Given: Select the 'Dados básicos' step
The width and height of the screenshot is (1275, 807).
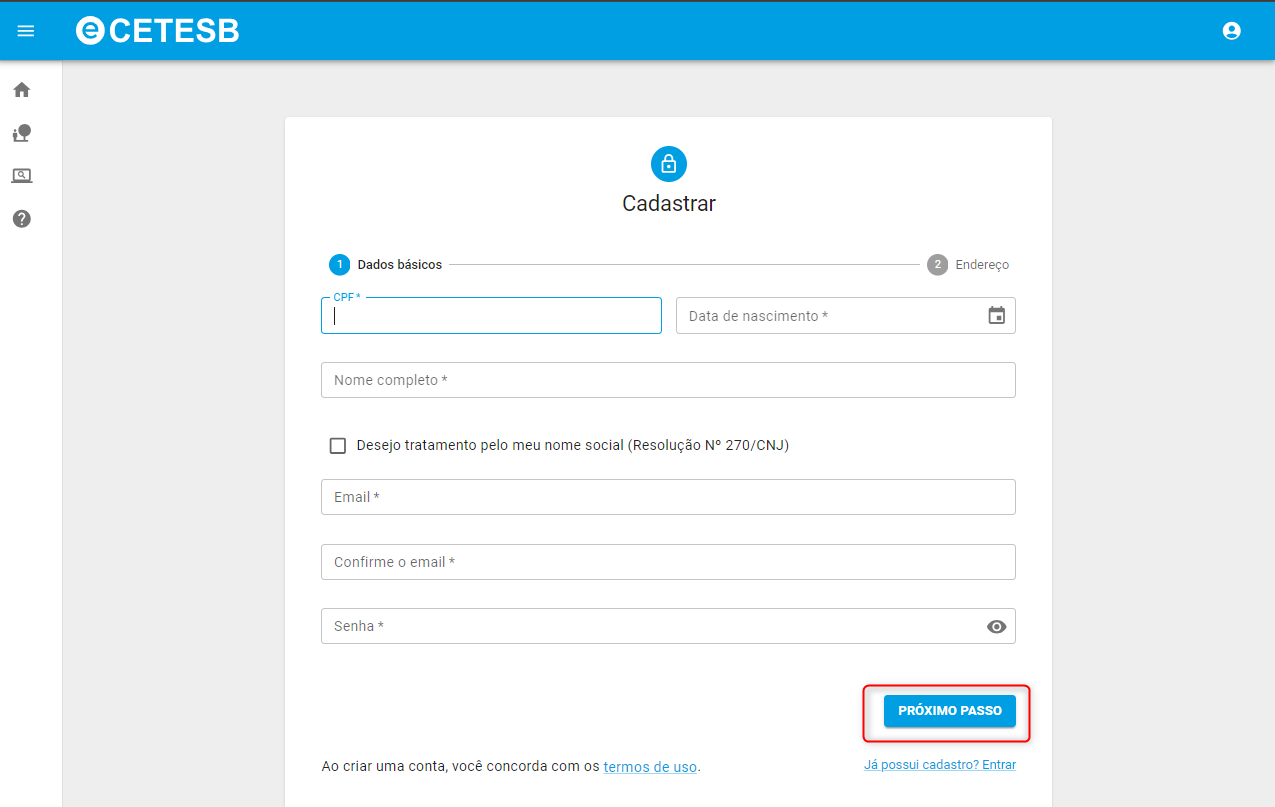Looking at the screenshot, I should pyautogui.click(x=386, y=265).
